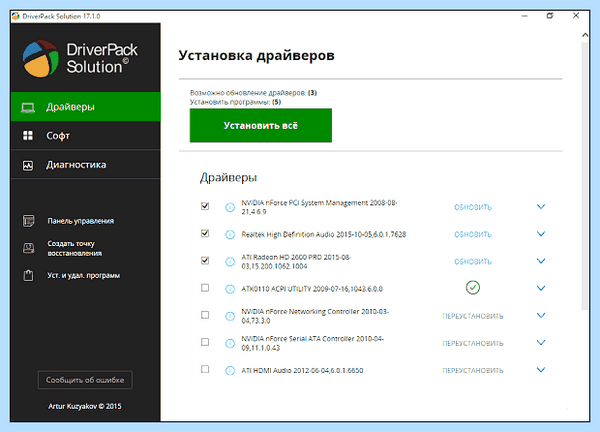Minimize the DriverPack Solution window
This screenshot has height=432, width=600.
pos(524,16)
